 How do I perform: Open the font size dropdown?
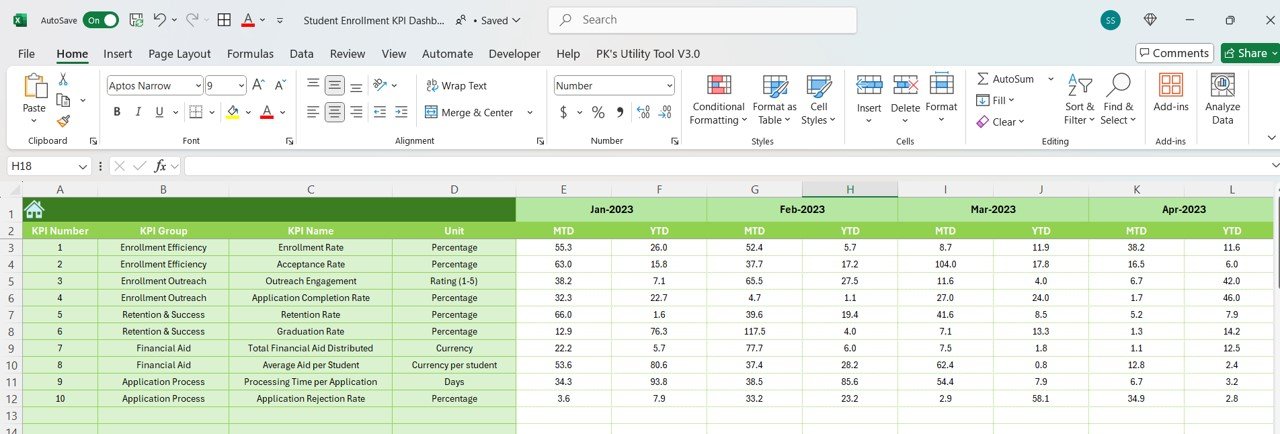click(239, 86)
